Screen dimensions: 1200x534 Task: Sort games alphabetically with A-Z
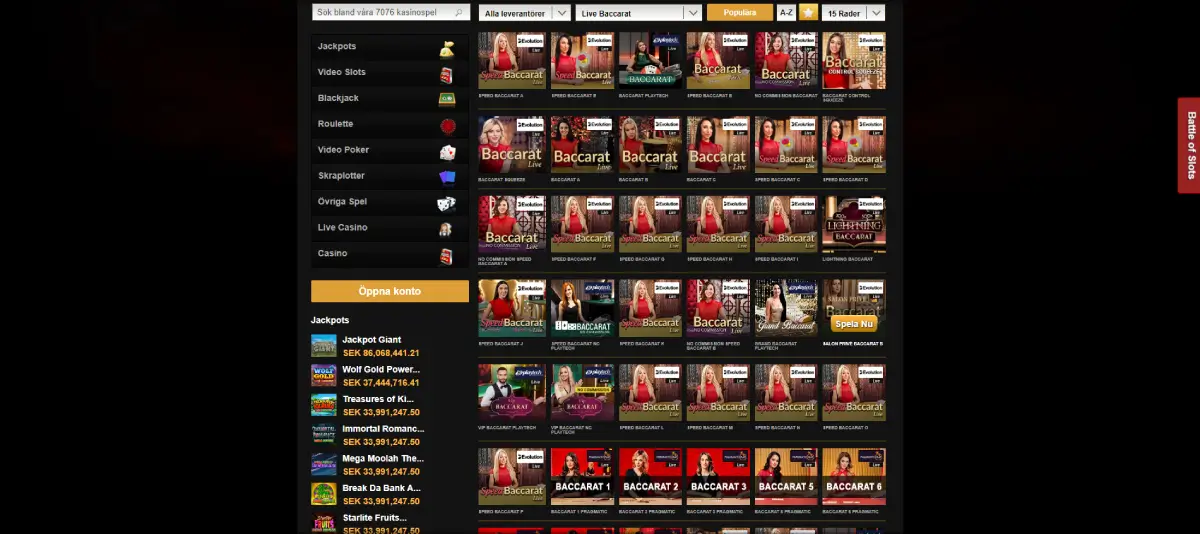[786, 13]
